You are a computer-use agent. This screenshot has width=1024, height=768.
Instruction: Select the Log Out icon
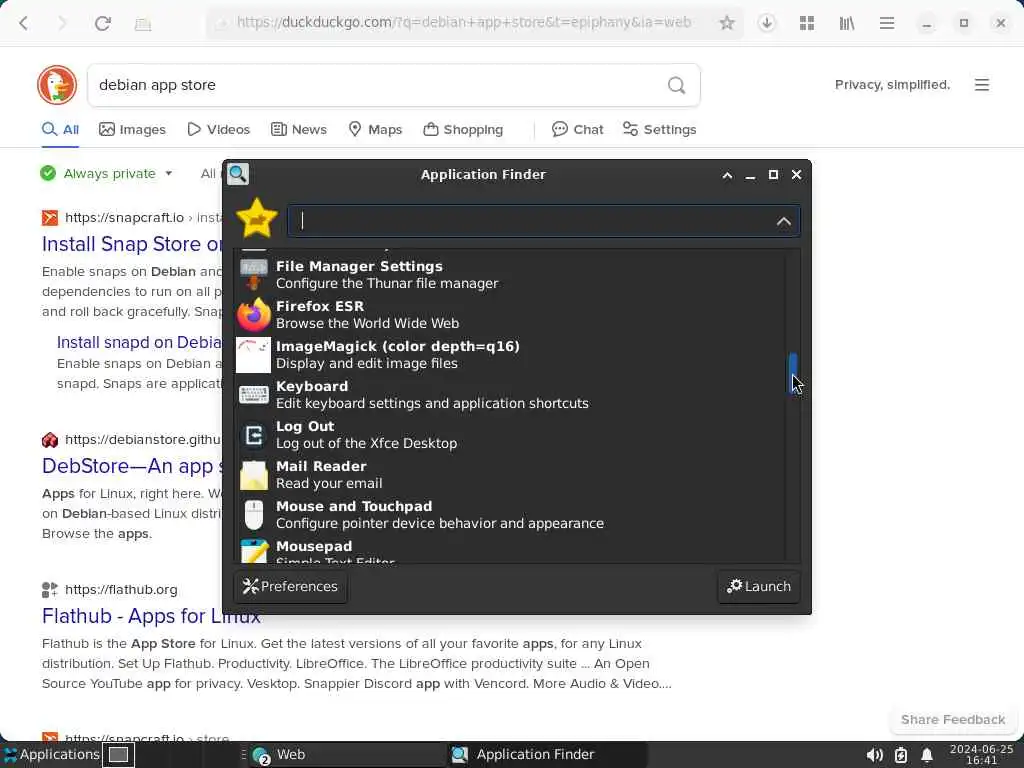coord(253,435)
